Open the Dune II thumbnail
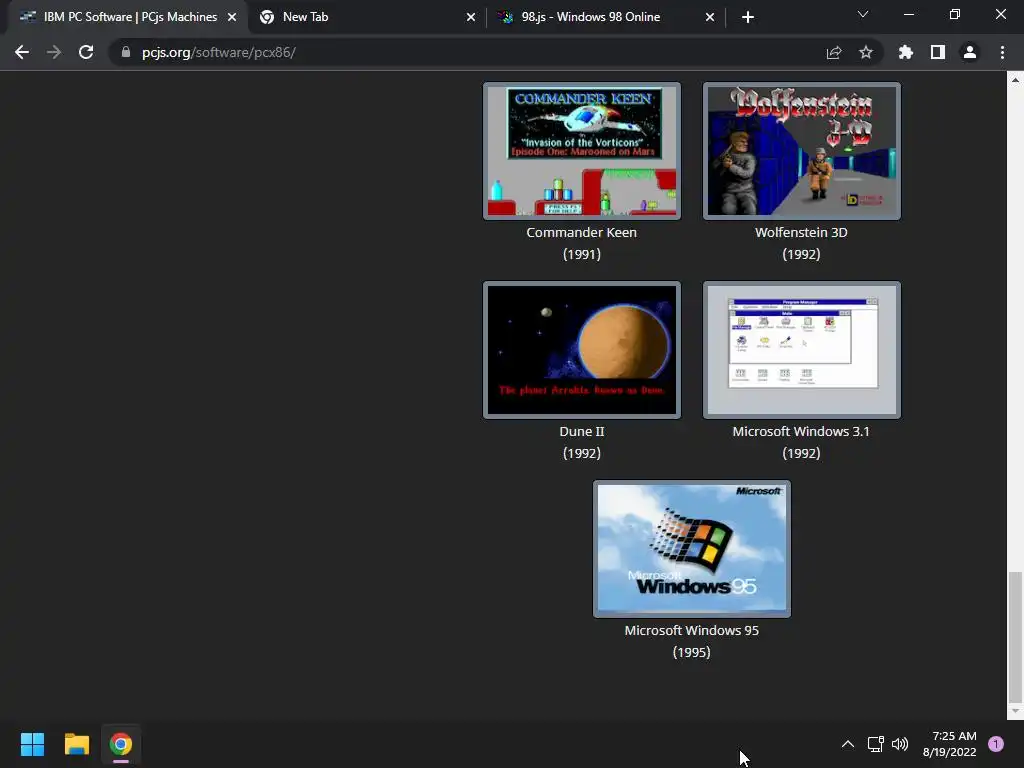 582,350
